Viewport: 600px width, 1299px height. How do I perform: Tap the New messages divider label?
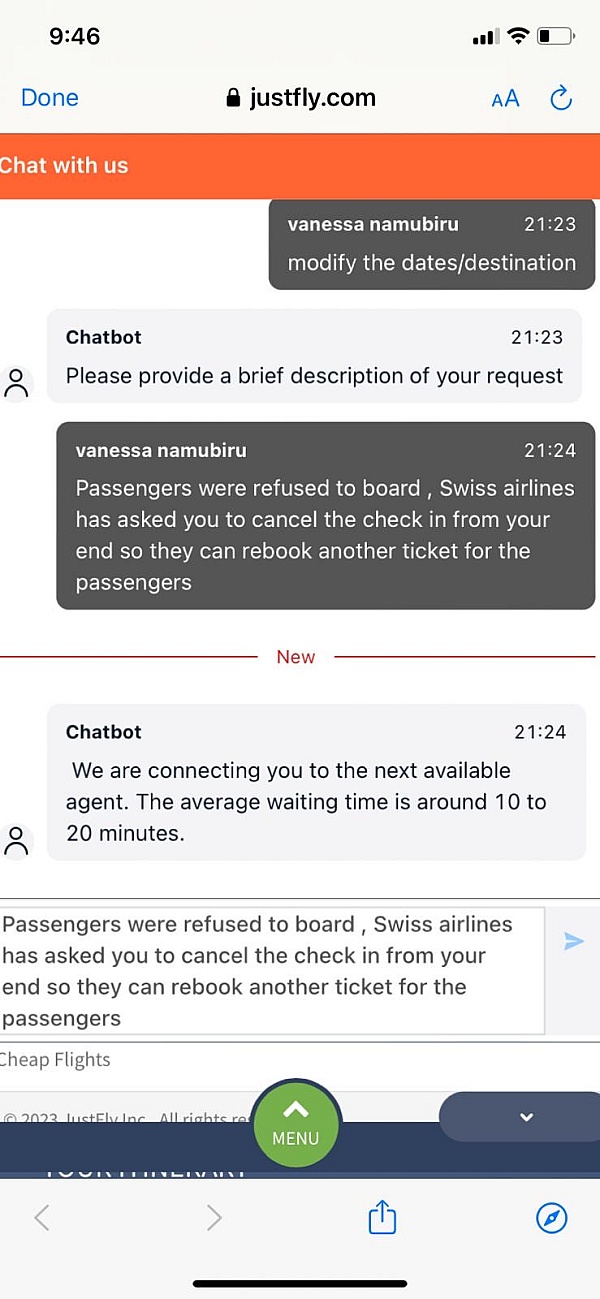[x=296, y=657]
